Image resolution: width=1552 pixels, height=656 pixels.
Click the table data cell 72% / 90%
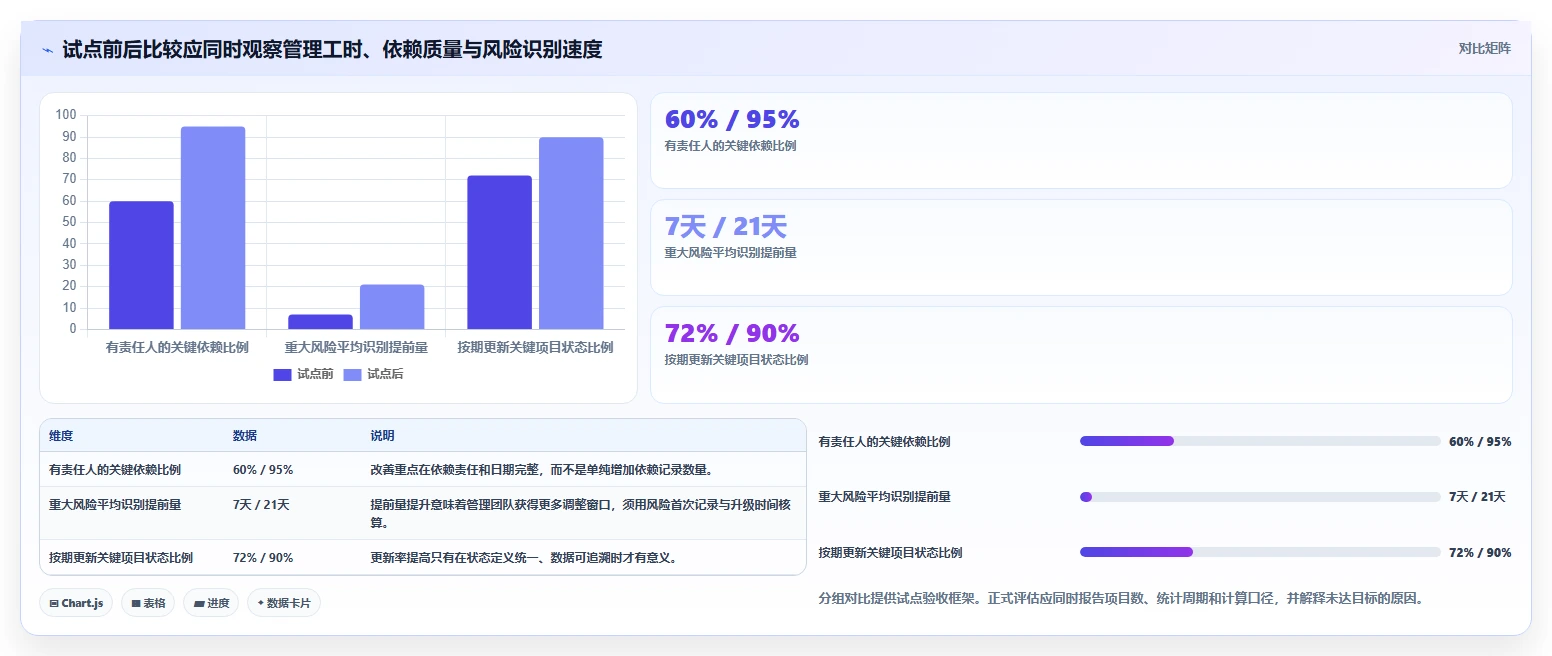pos(263,558)
